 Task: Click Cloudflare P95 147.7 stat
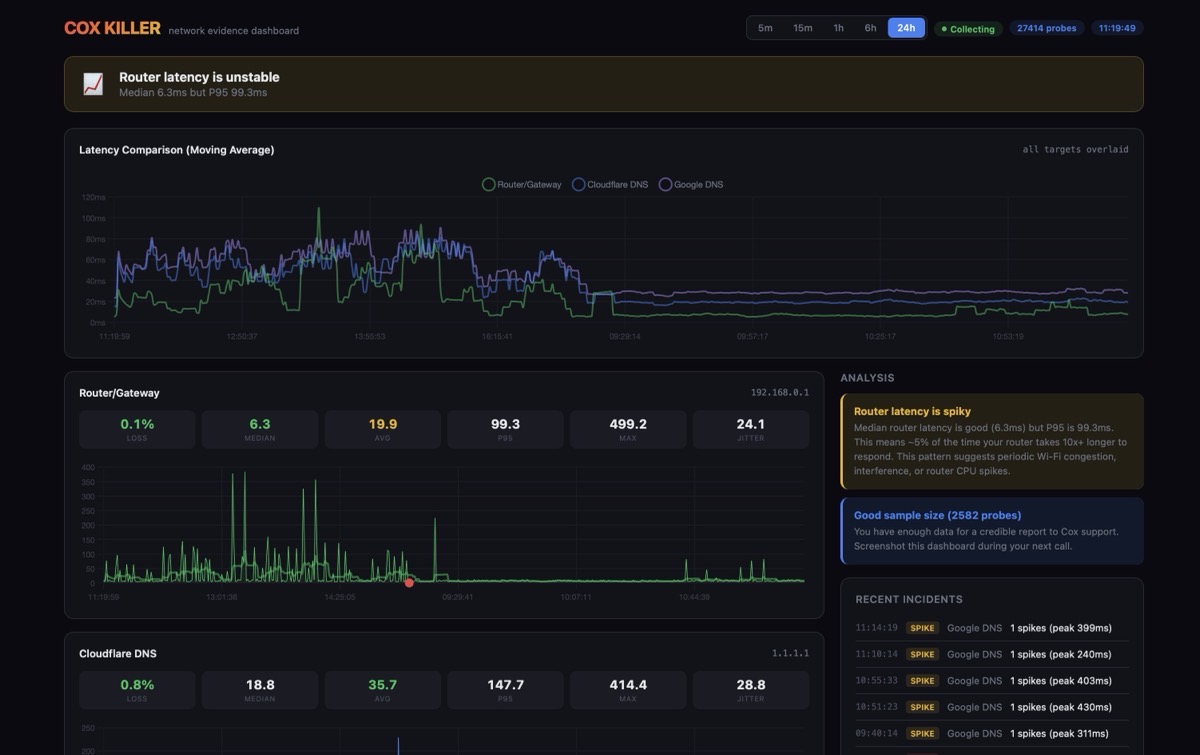pos(505,690)
